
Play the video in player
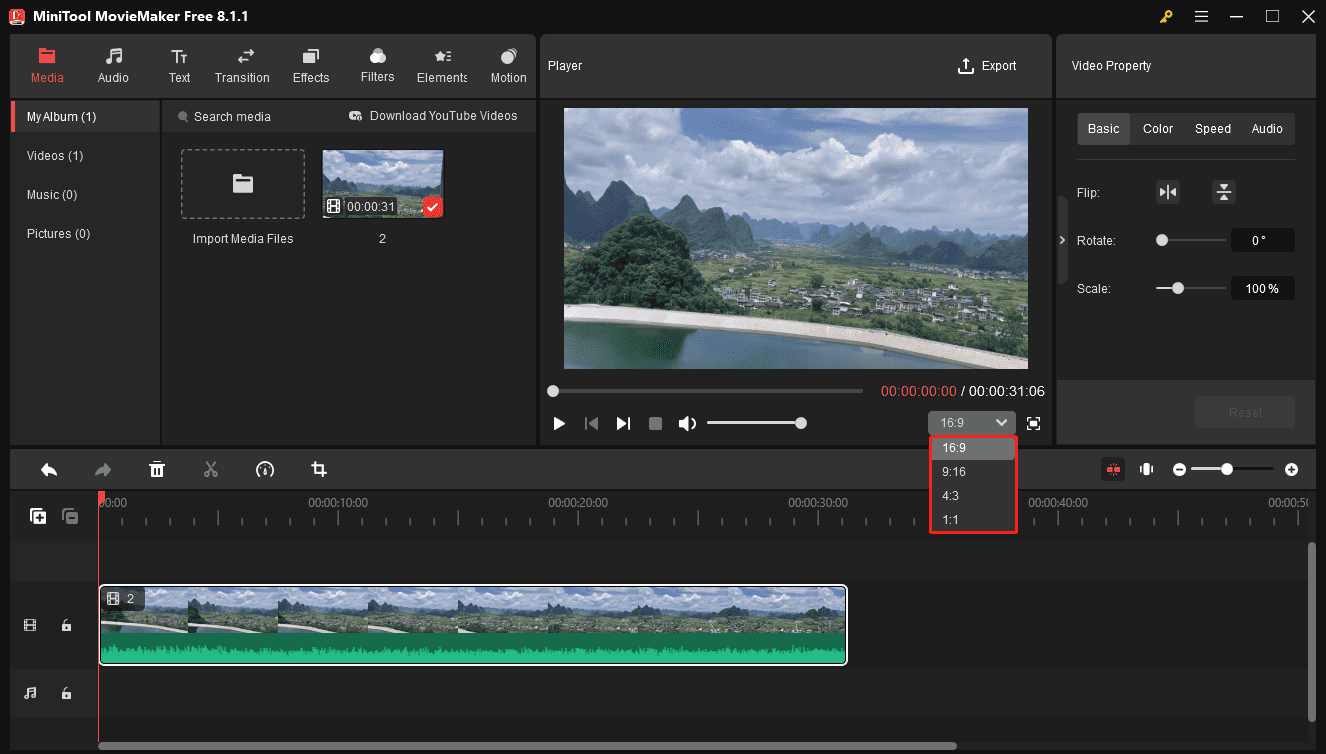tap(559, 424)
